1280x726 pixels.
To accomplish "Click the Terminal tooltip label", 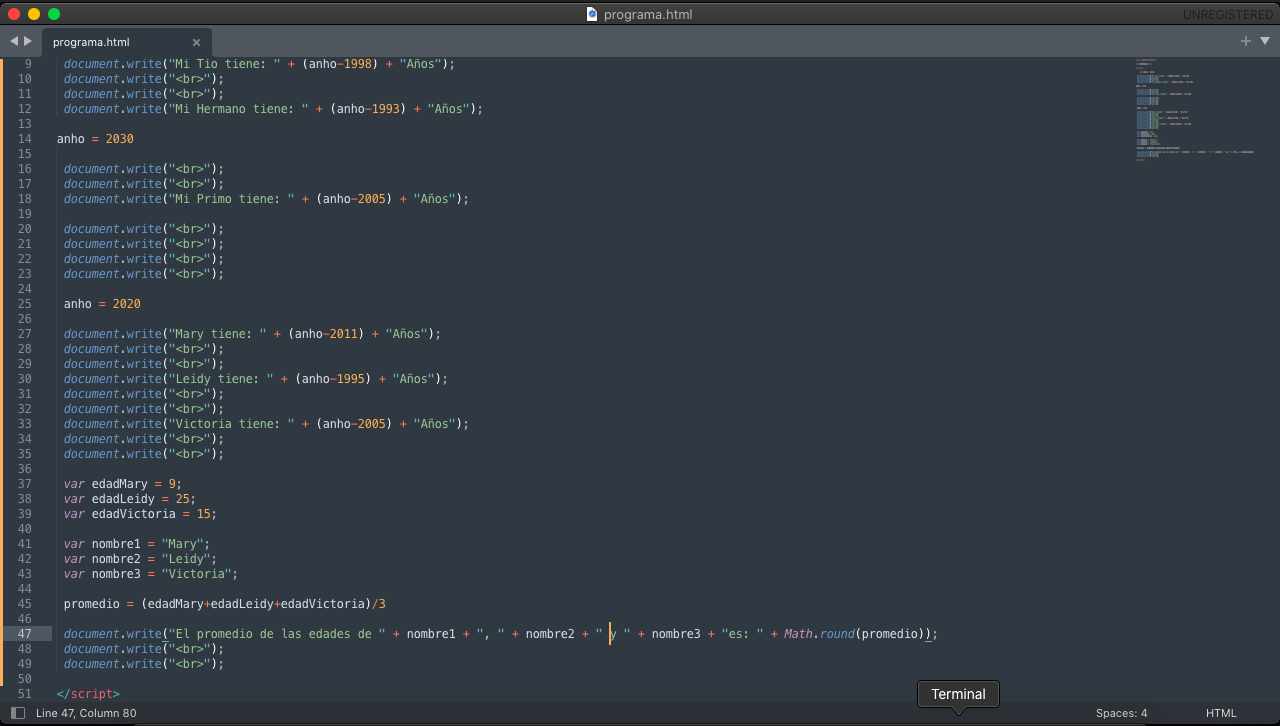I will click(958, 694).
